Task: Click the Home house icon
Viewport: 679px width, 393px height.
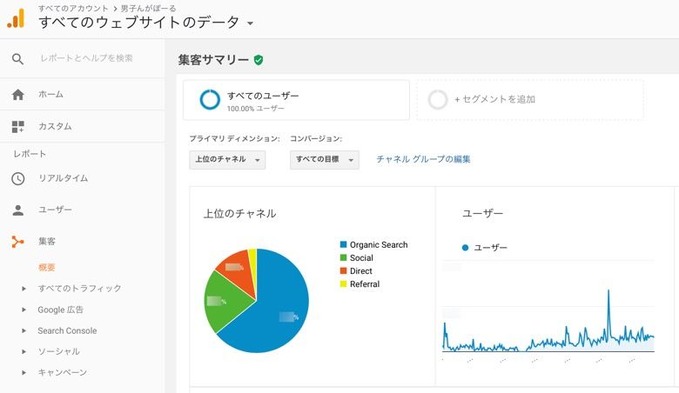Action: click(x=18, y=94)
